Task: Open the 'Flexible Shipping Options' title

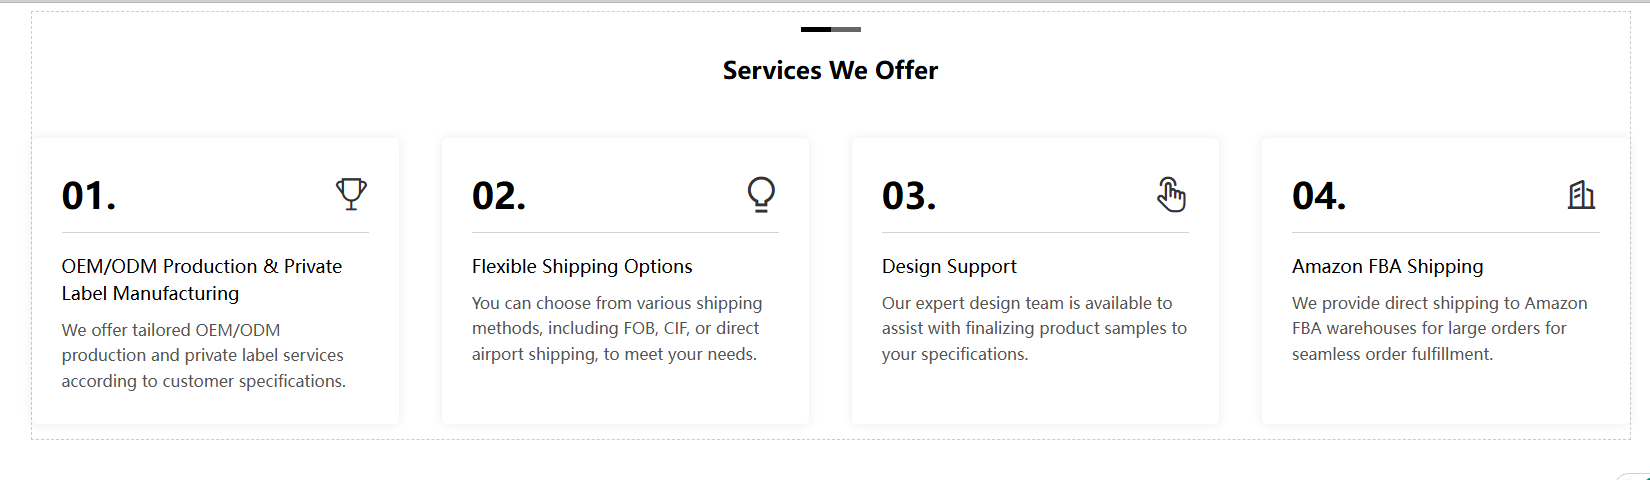Action: tap(582, 267)
